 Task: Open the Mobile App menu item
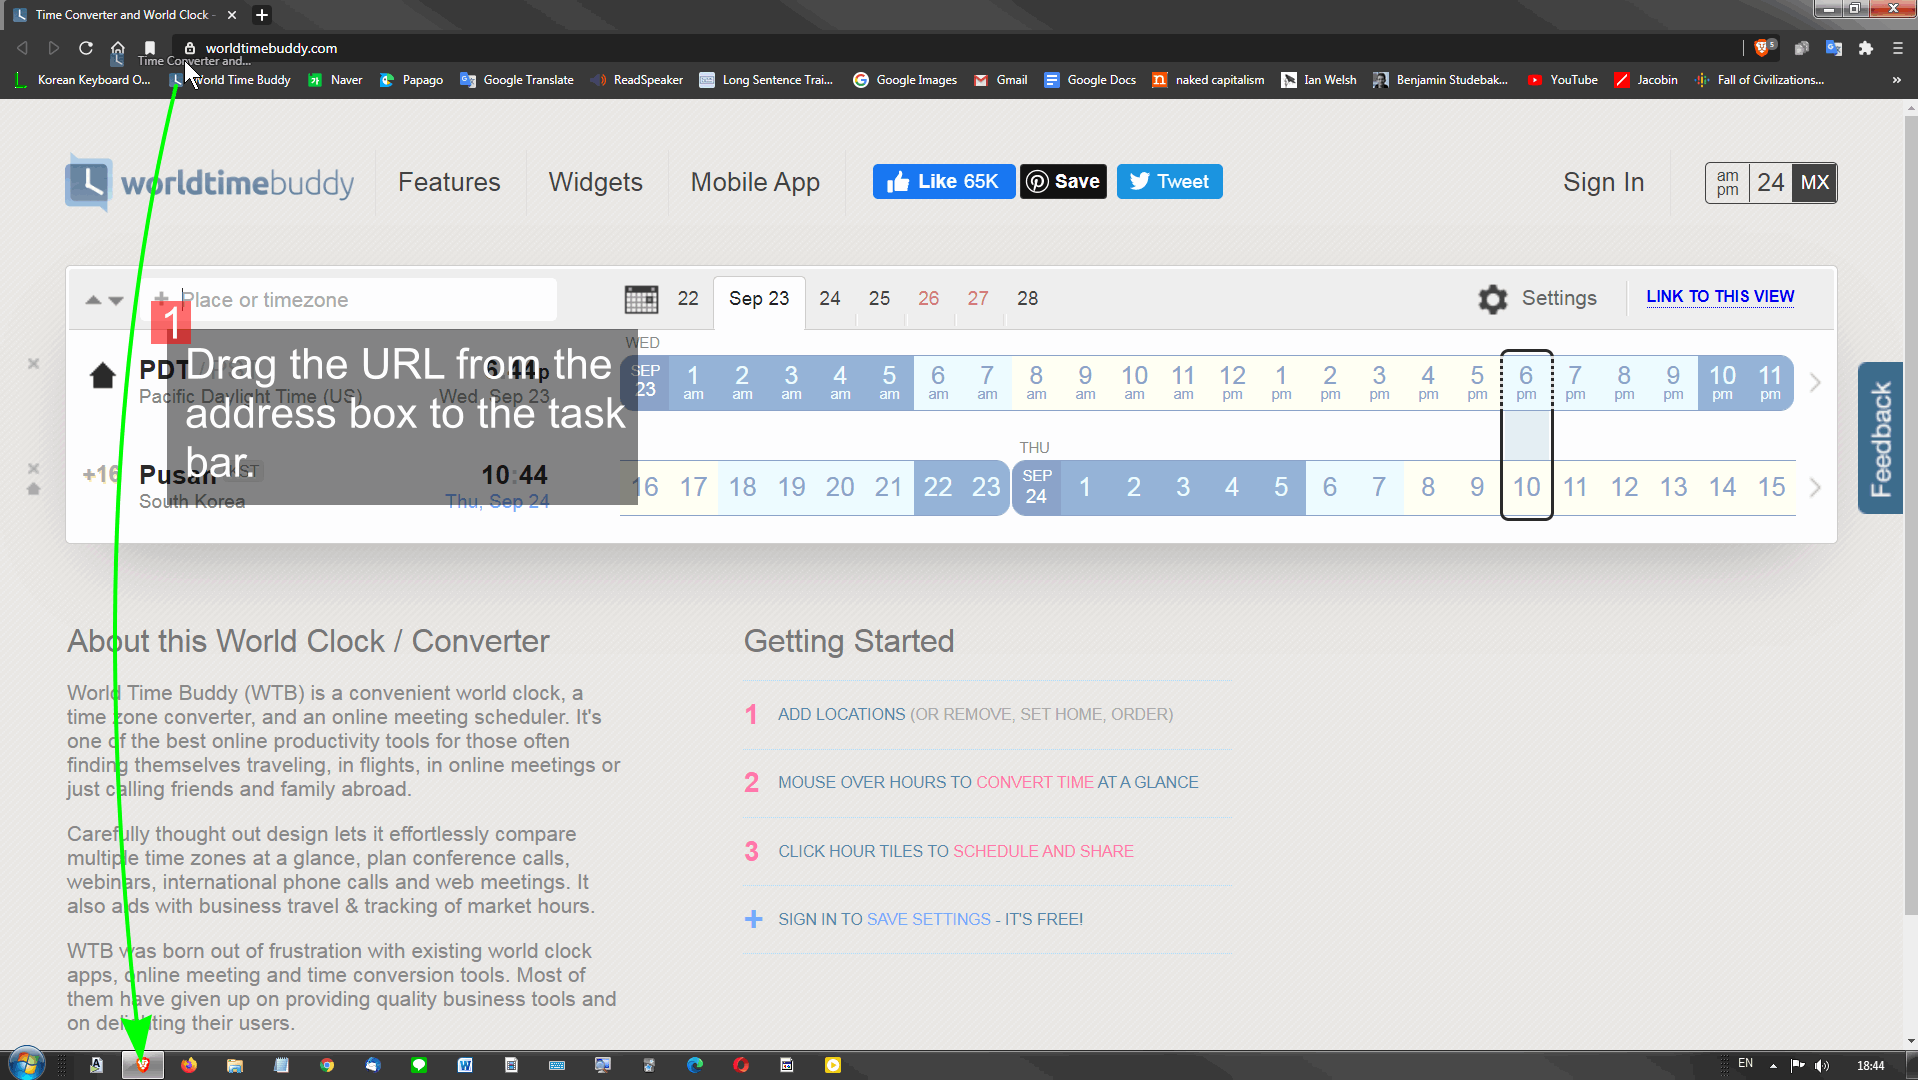pos(755,183)
